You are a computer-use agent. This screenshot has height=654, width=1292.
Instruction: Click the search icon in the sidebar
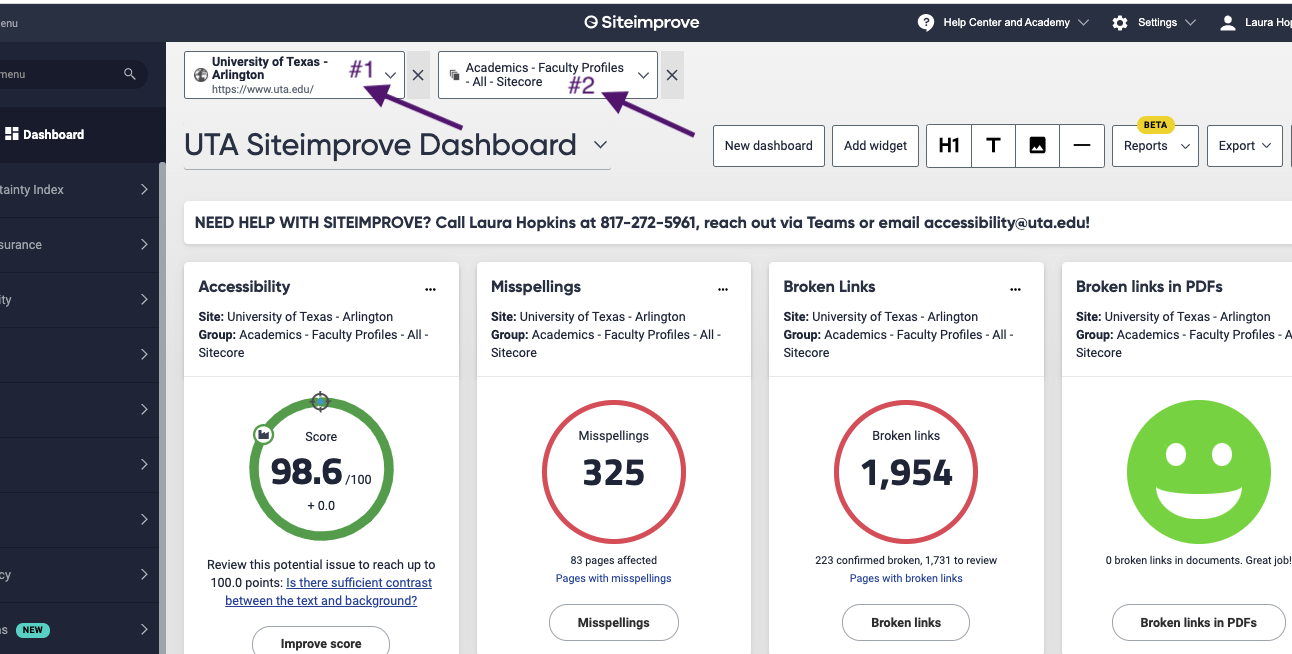[x=129, y=73]
